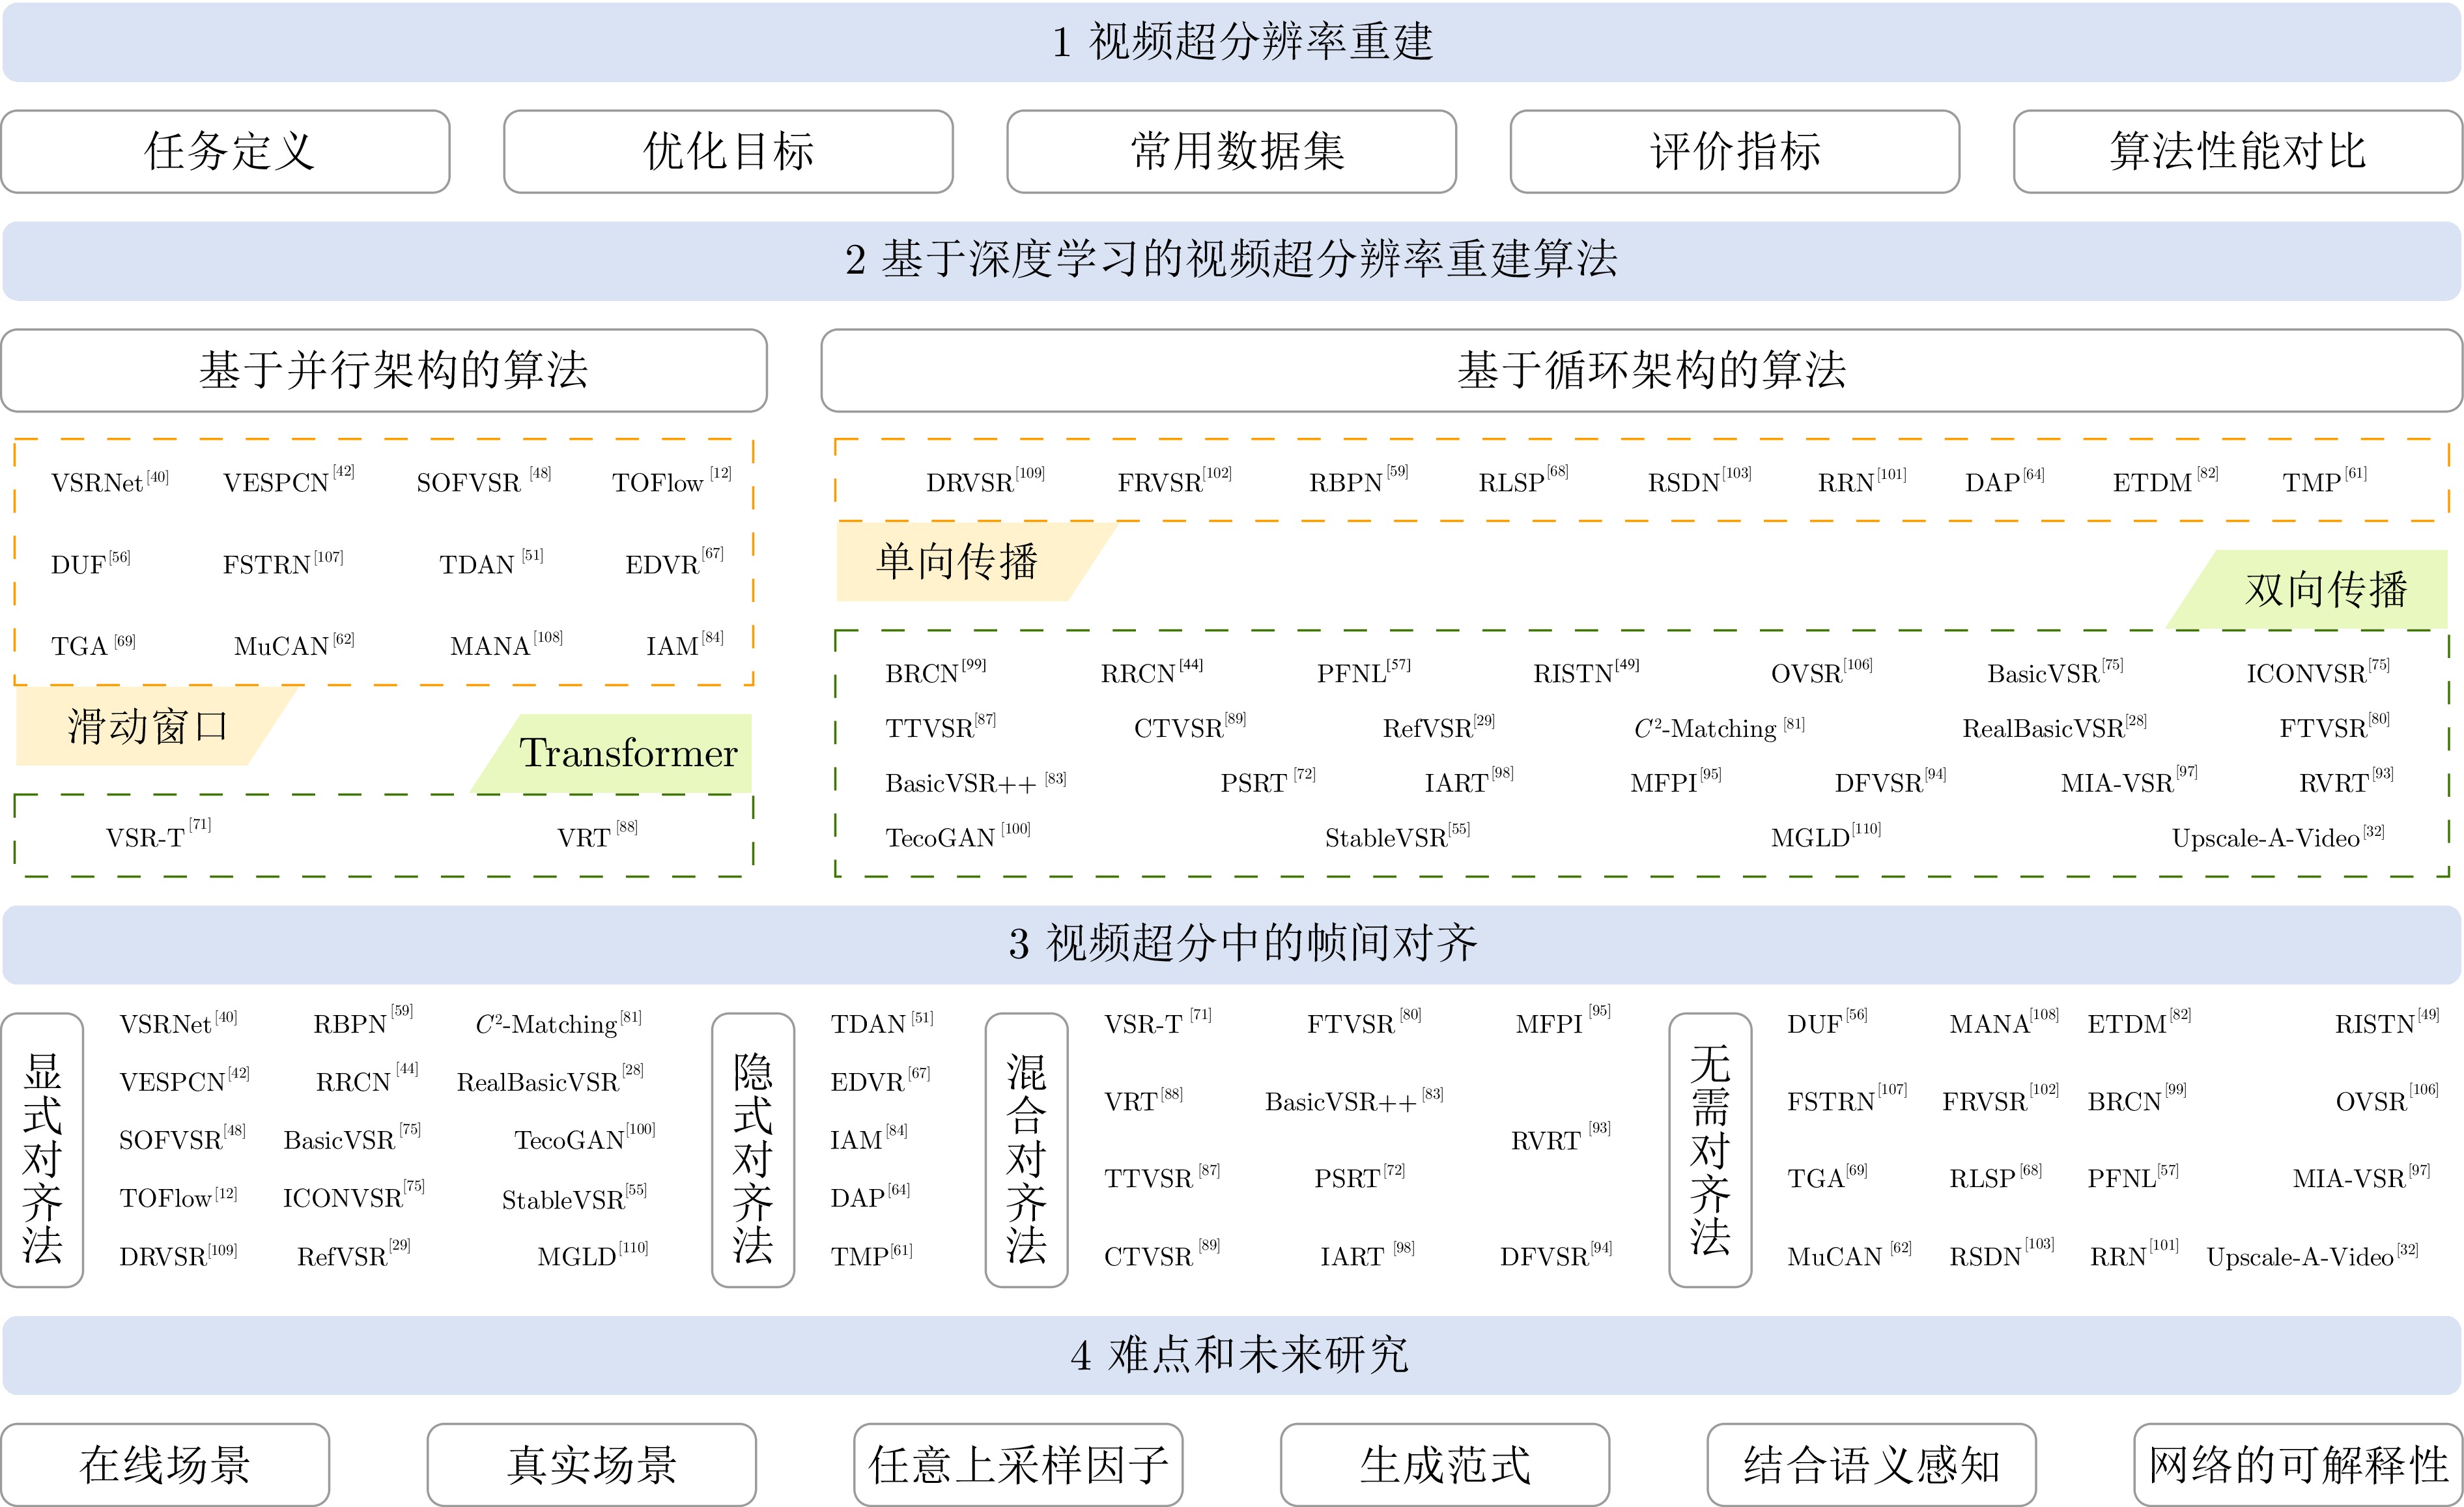Select the 算法性能对比 box
This screenshot has width=2464, height=1507.
[x=2237, y=151]
